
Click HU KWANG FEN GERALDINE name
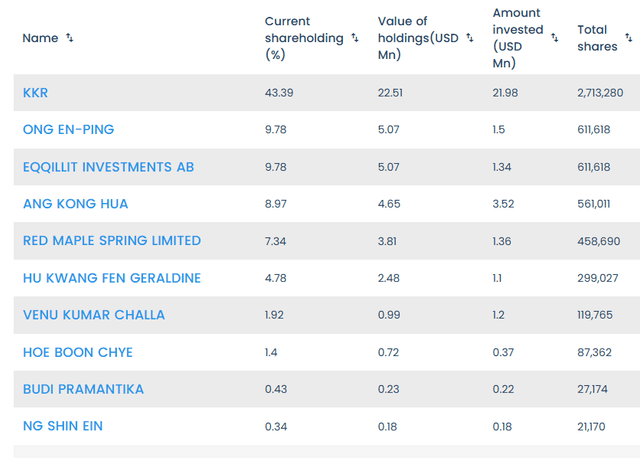click(x=112, y=278)
